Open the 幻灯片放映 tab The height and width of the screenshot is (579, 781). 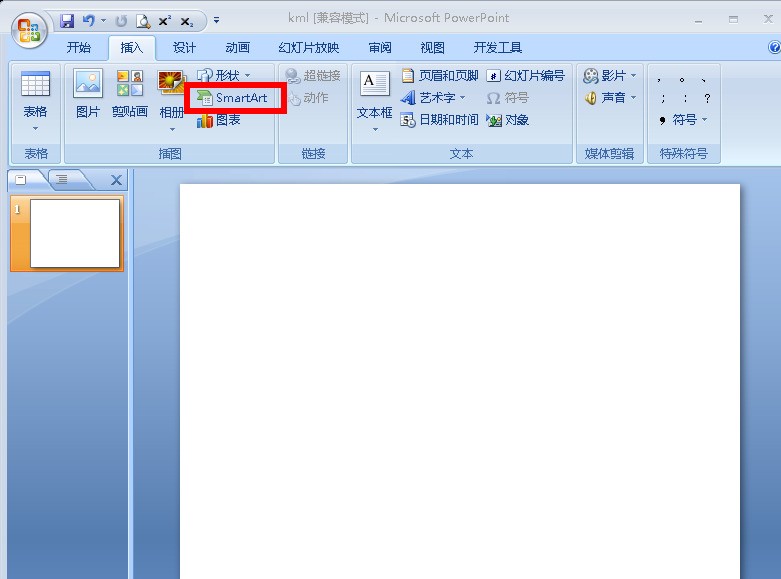tap(309, 48)
